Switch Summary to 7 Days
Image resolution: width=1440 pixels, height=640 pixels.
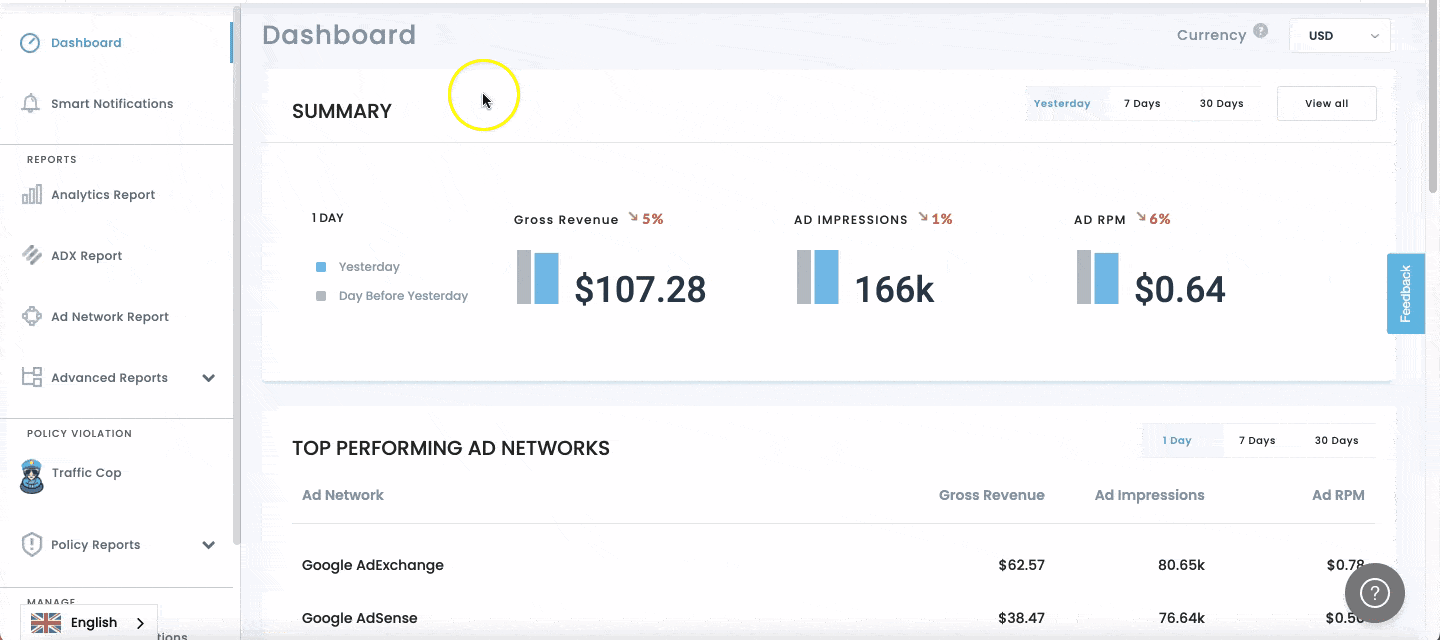(1141, 104)
